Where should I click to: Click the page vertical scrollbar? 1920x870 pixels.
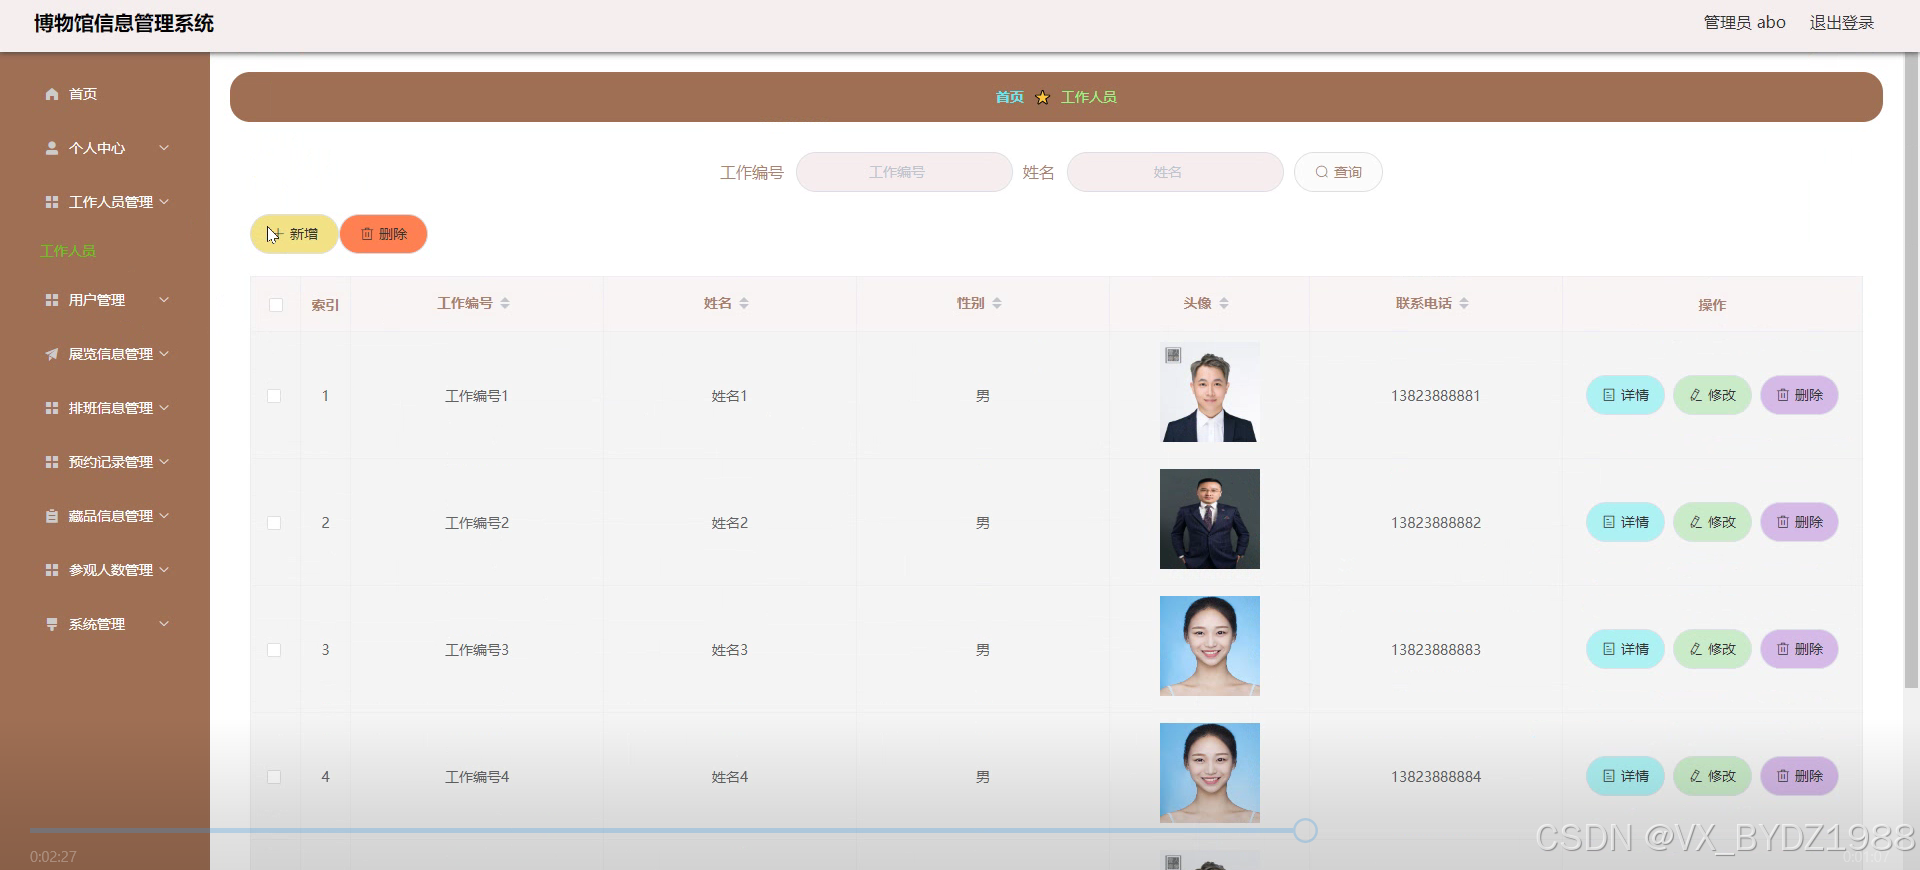[1911, 370]
